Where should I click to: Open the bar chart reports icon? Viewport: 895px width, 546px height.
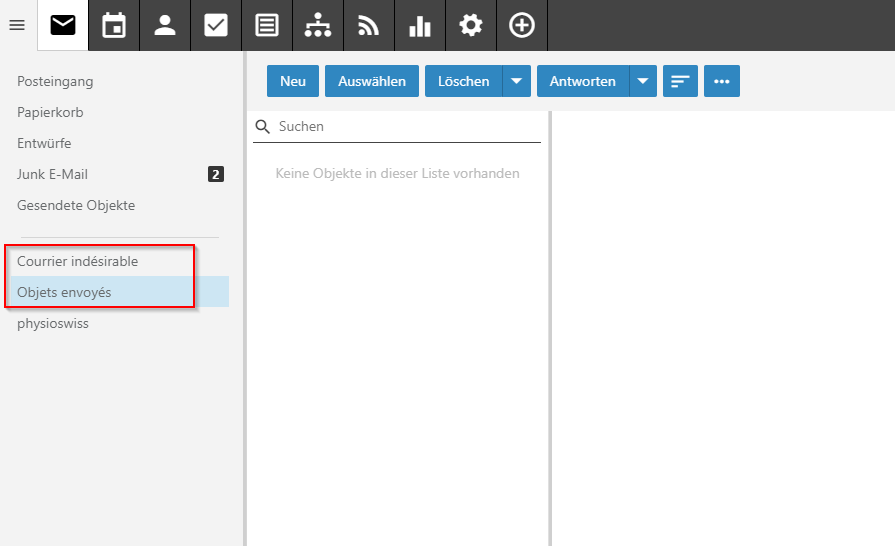coord(420,26)
